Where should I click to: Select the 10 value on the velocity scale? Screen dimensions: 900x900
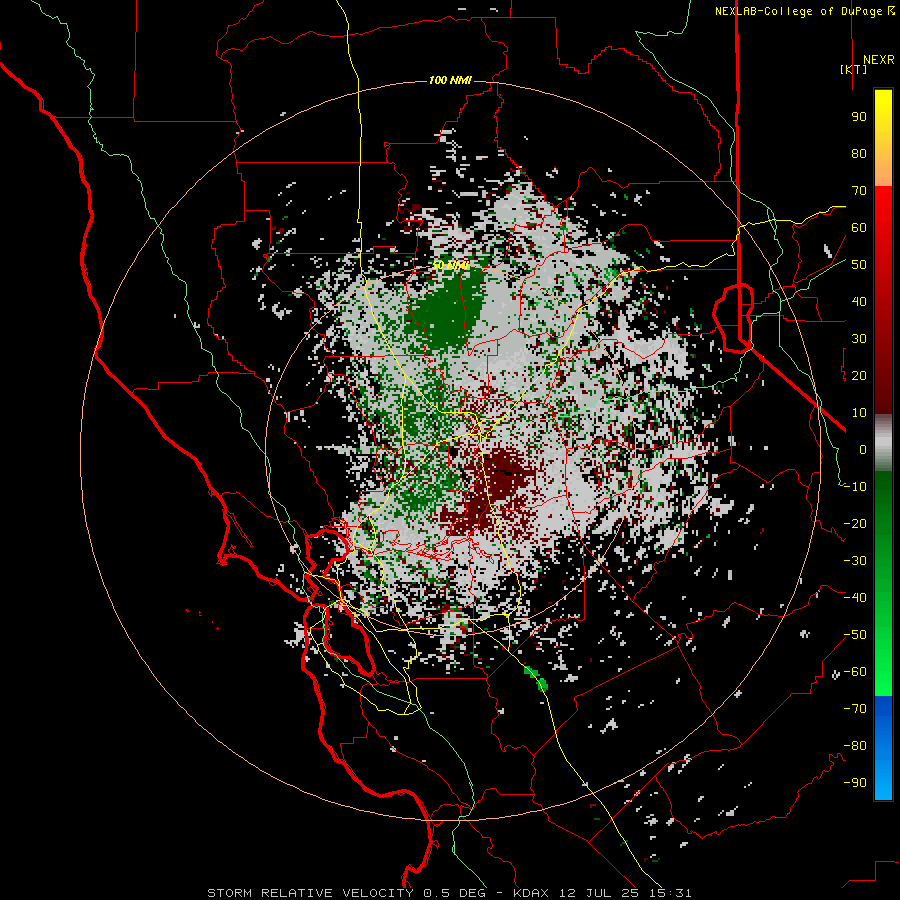click(859, 413)
